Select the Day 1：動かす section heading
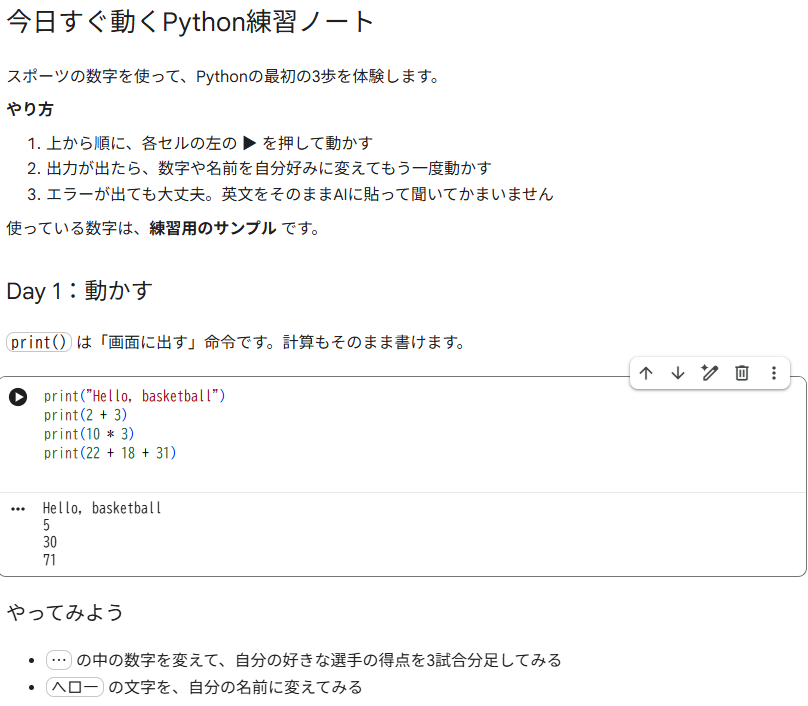 point(79,291)
